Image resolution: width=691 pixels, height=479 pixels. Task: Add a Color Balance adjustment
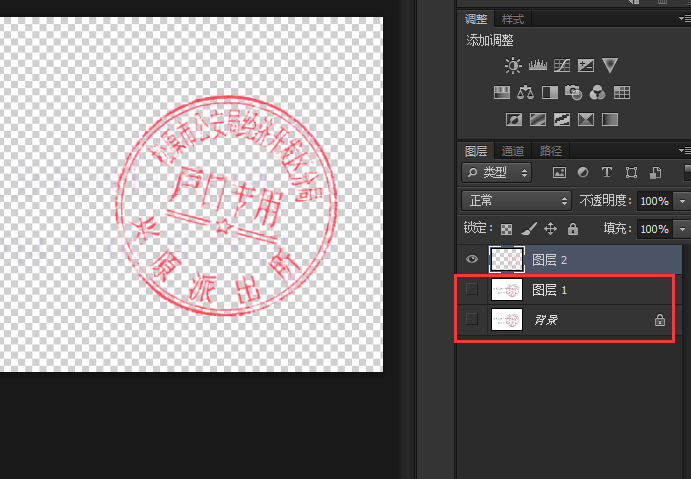525,93
